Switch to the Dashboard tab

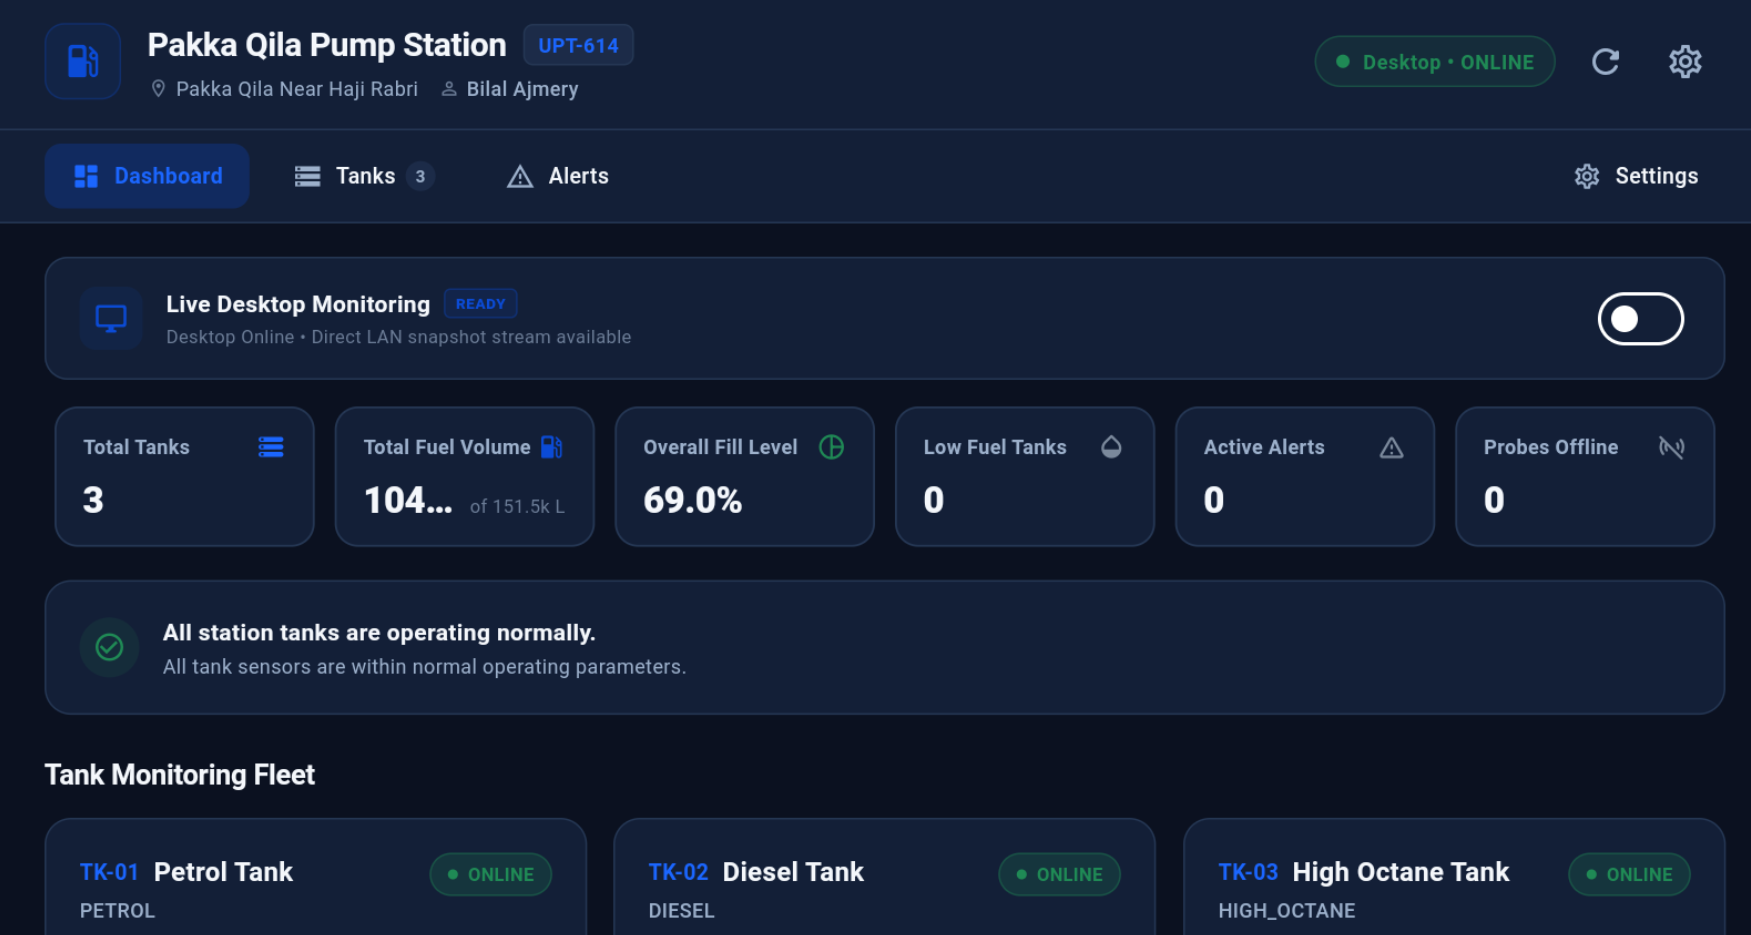tap(147, 176)
